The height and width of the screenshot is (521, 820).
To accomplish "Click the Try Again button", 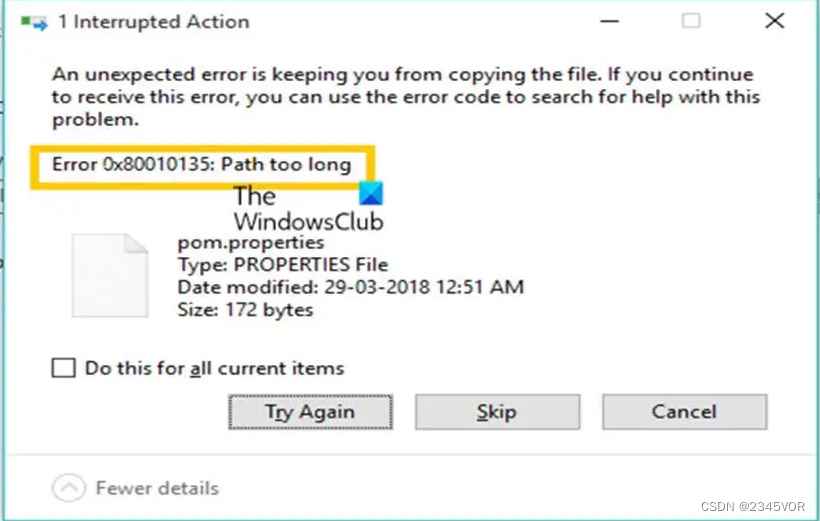I will (310, 412).
